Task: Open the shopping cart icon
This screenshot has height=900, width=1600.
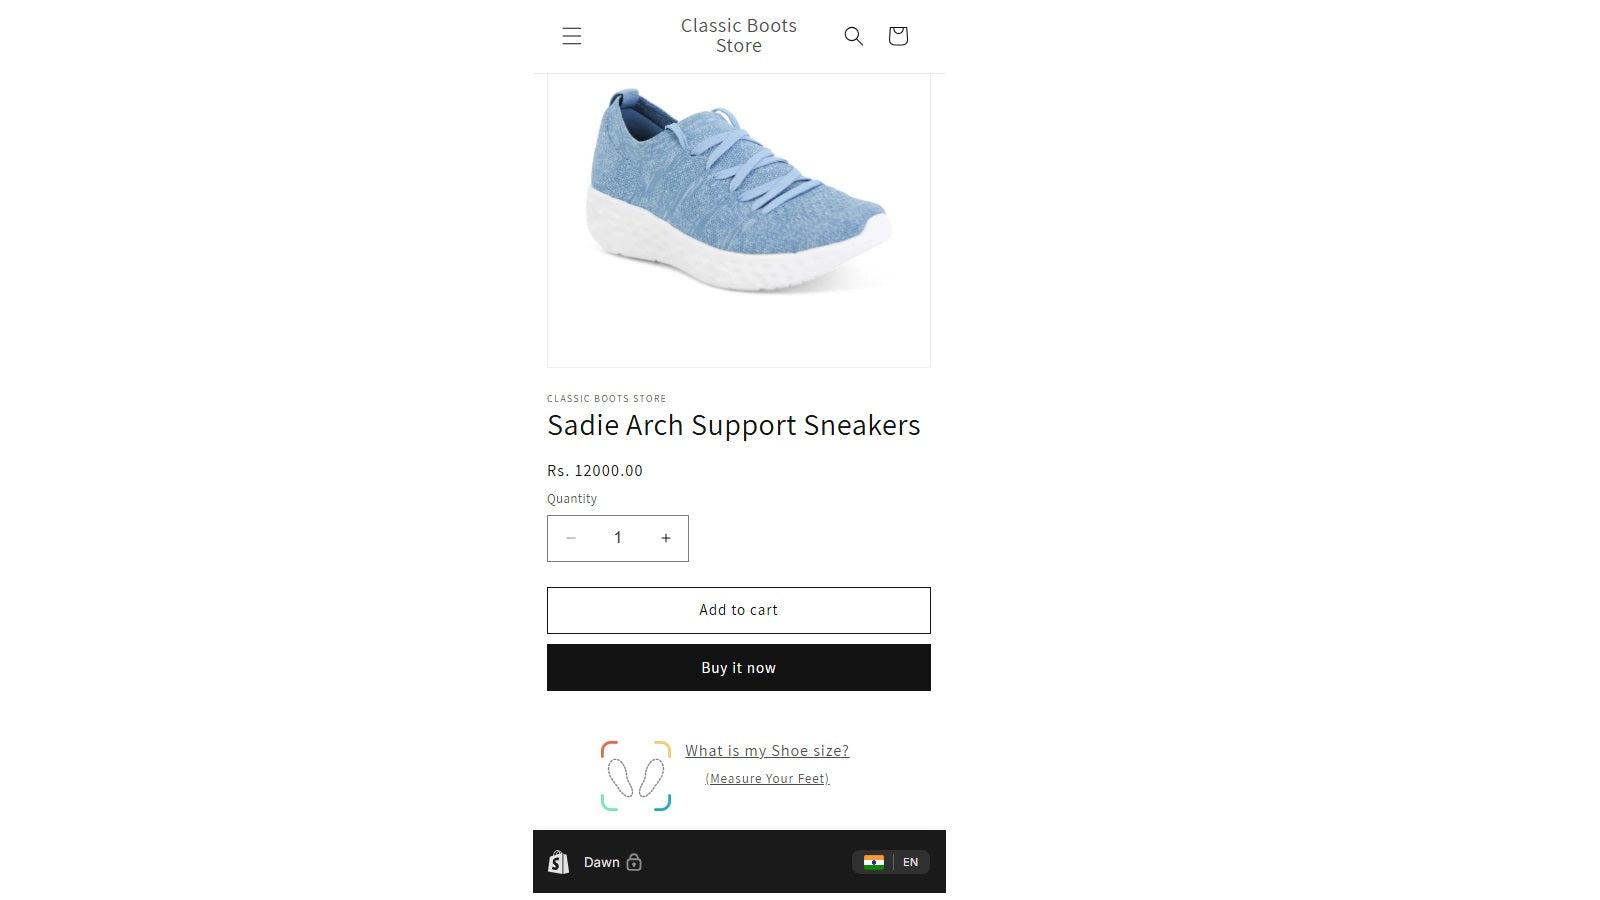Action: pyautogui.click(x=898, y=36)
